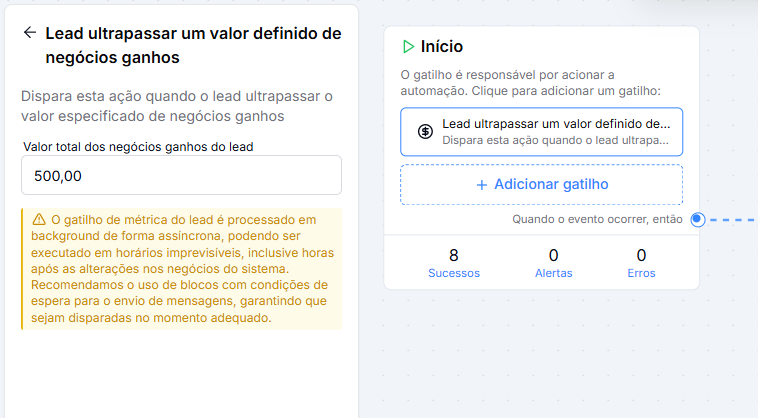Click the back arrow icon

(x=29, y=32)
